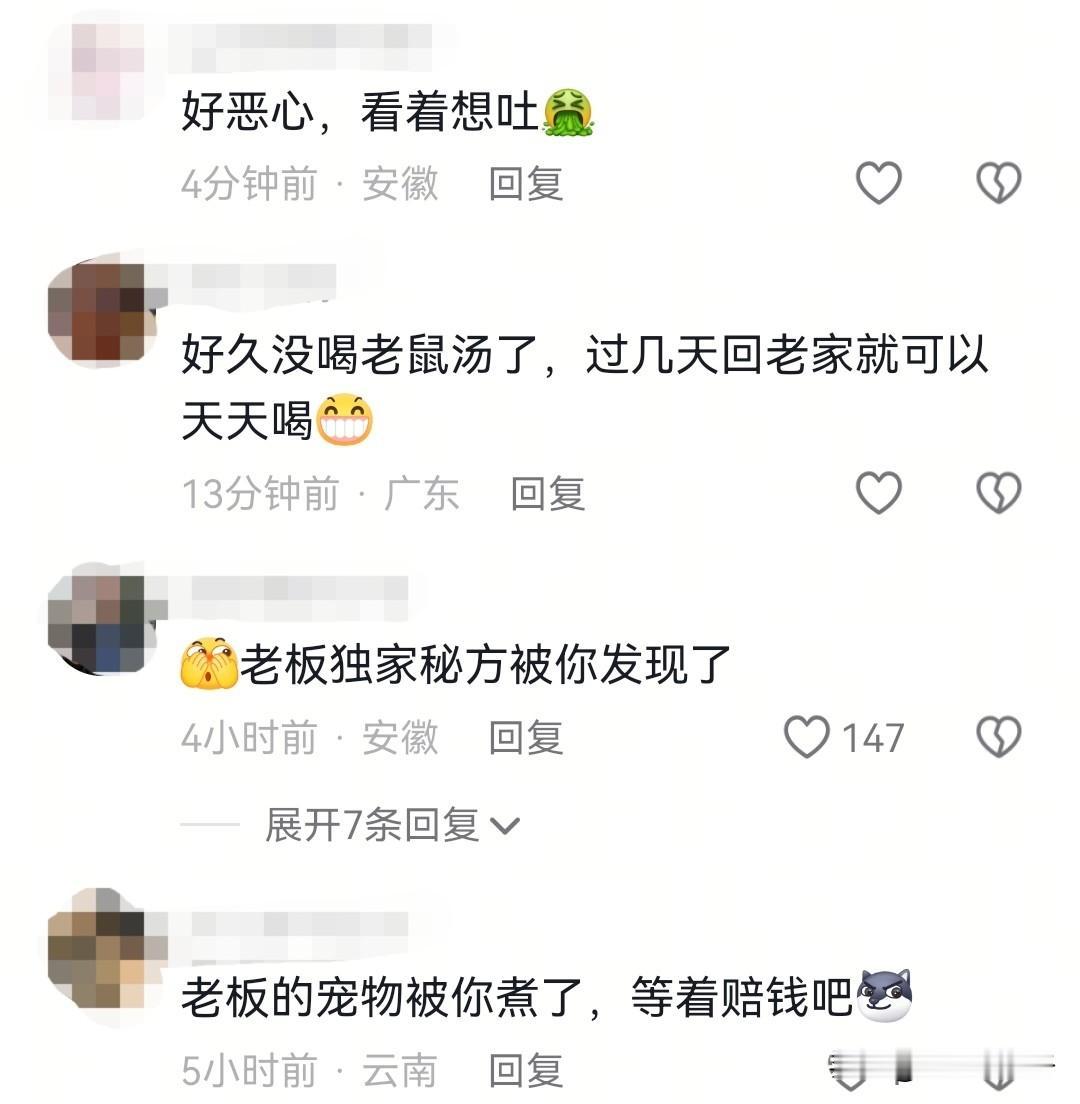The image size is (1080, 1104).
Task: Click the shocked face emoji before 老板独家秘方
Action: (209, 663)
